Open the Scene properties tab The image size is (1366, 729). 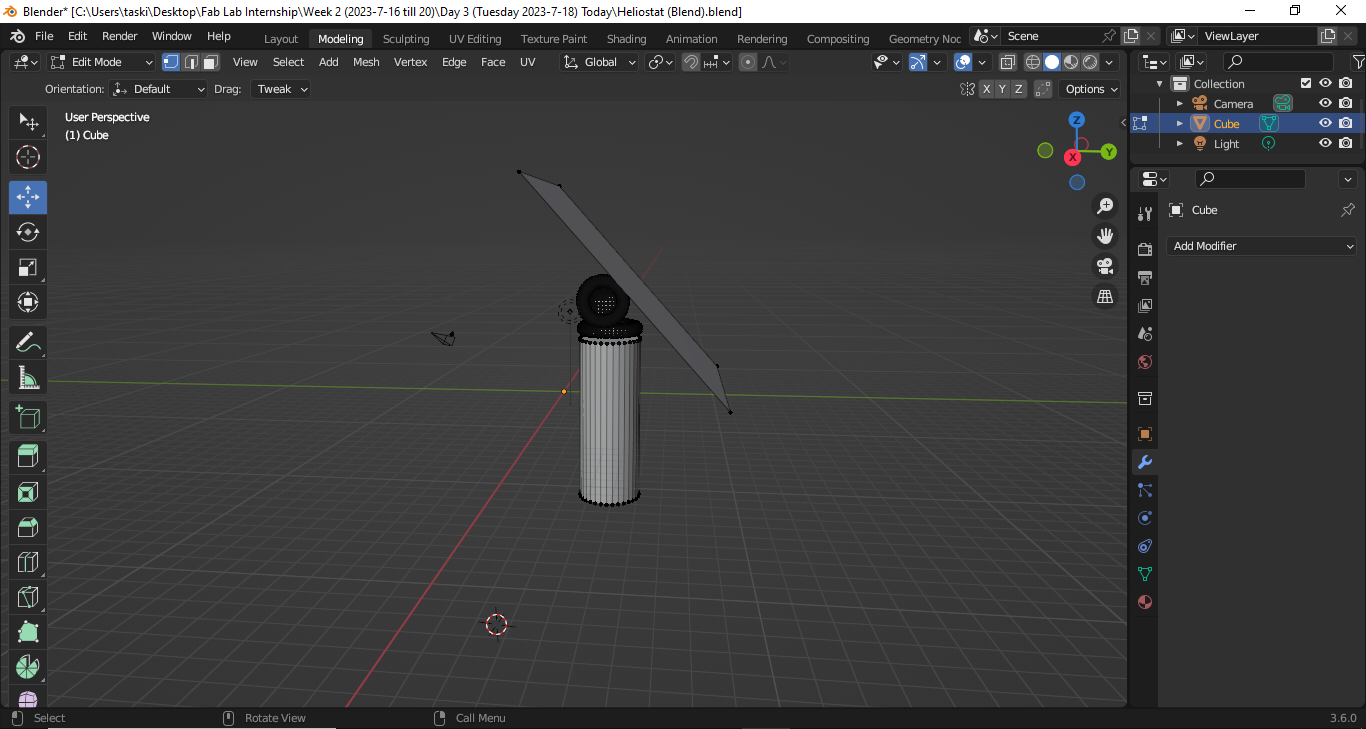pyautogui.click(x=1145, y=333)
